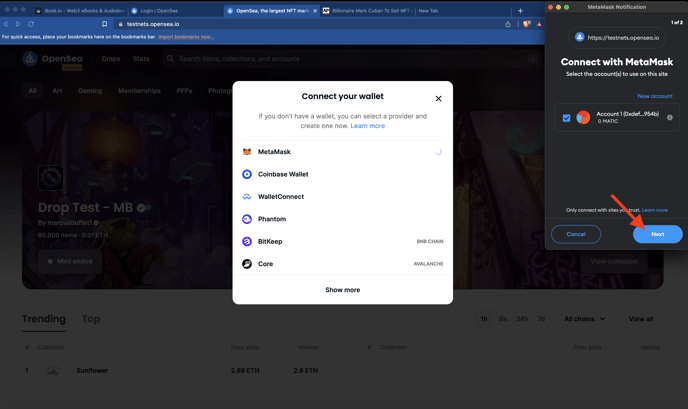688x409 pixels.
Task: Switch to the Top tab
Action: [91, 319]
